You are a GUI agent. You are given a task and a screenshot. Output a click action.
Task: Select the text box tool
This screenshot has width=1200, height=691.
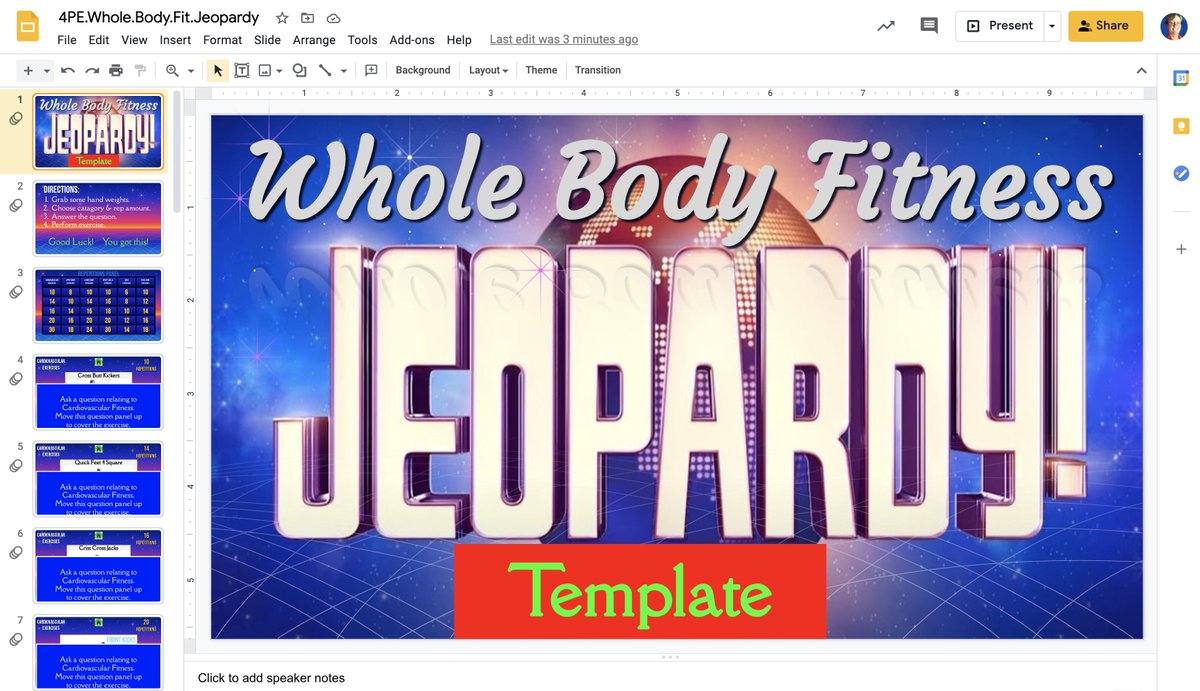[242, 70]
